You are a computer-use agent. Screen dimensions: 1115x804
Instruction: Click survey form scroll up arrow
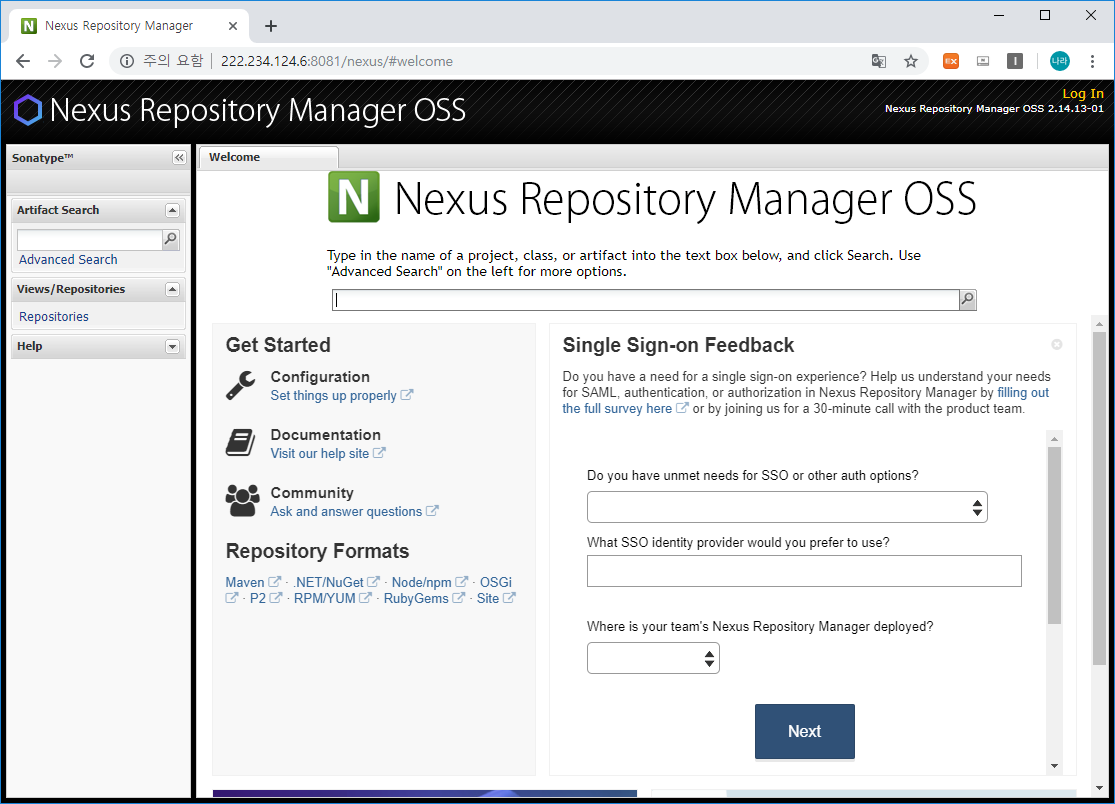(x=1054, y=439)
